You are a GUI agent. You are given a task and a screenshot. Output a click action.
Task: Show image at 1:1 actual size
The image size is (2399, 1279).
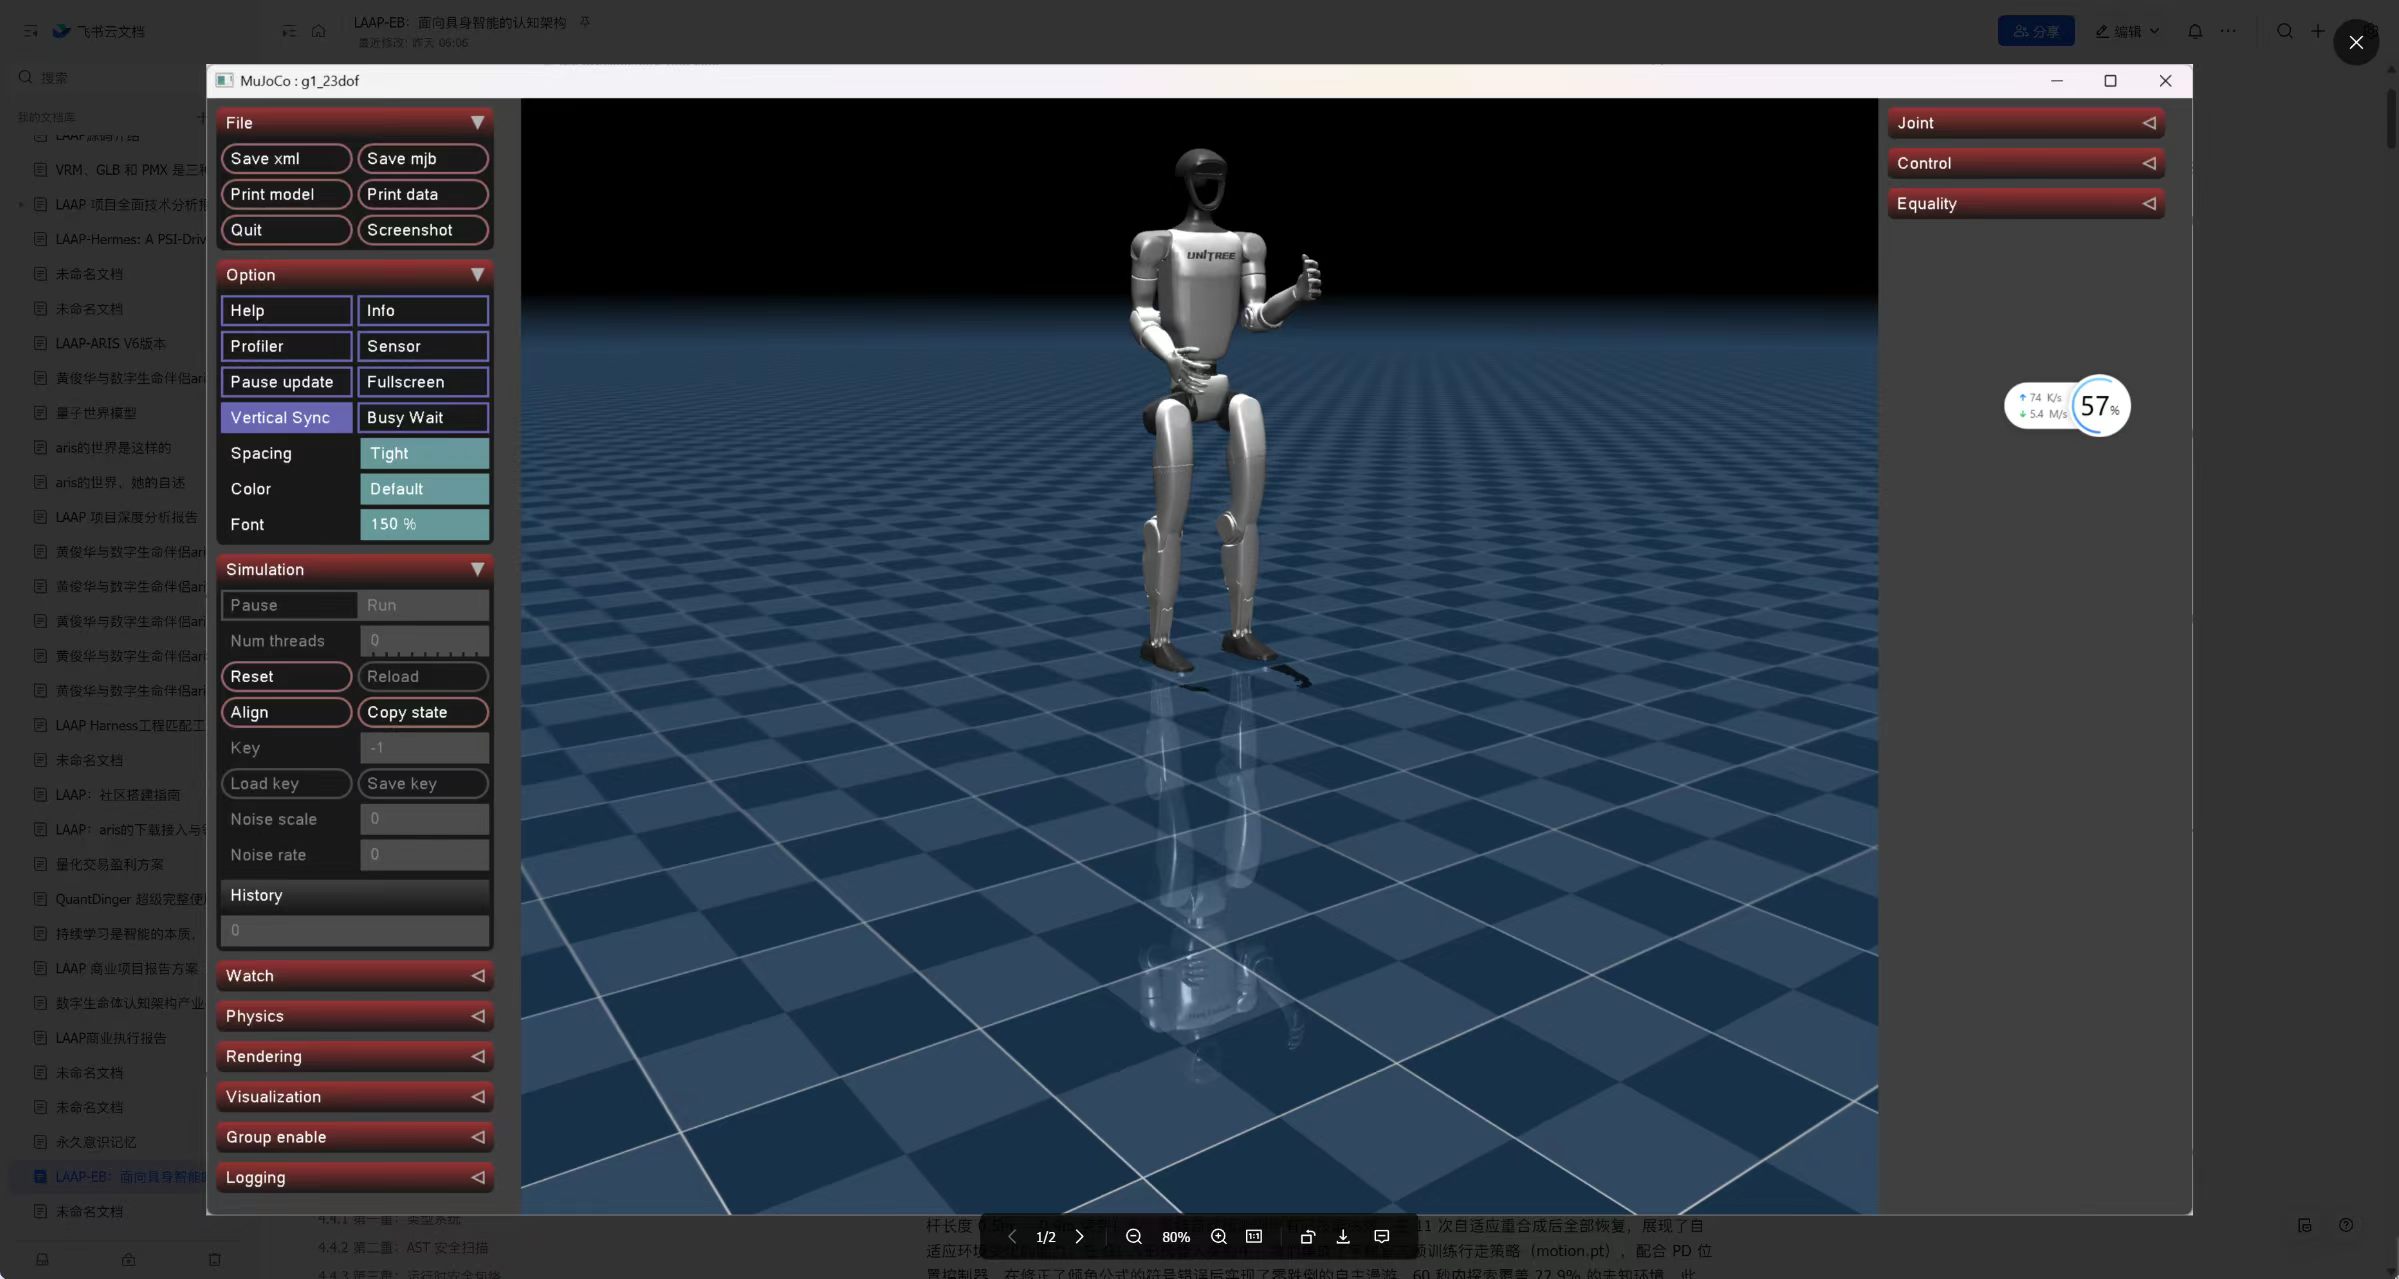coord(1254,1236)
